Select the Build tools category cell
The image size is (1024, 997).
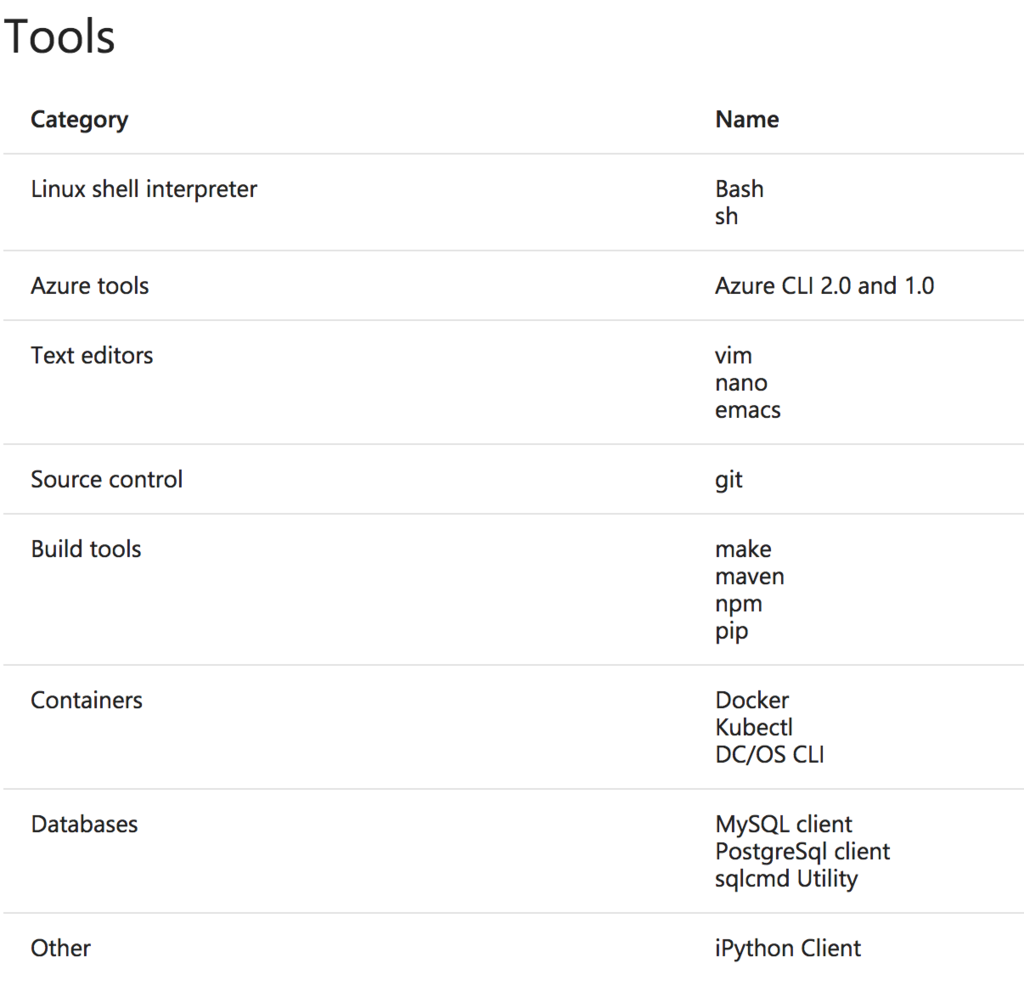[86, 550]
